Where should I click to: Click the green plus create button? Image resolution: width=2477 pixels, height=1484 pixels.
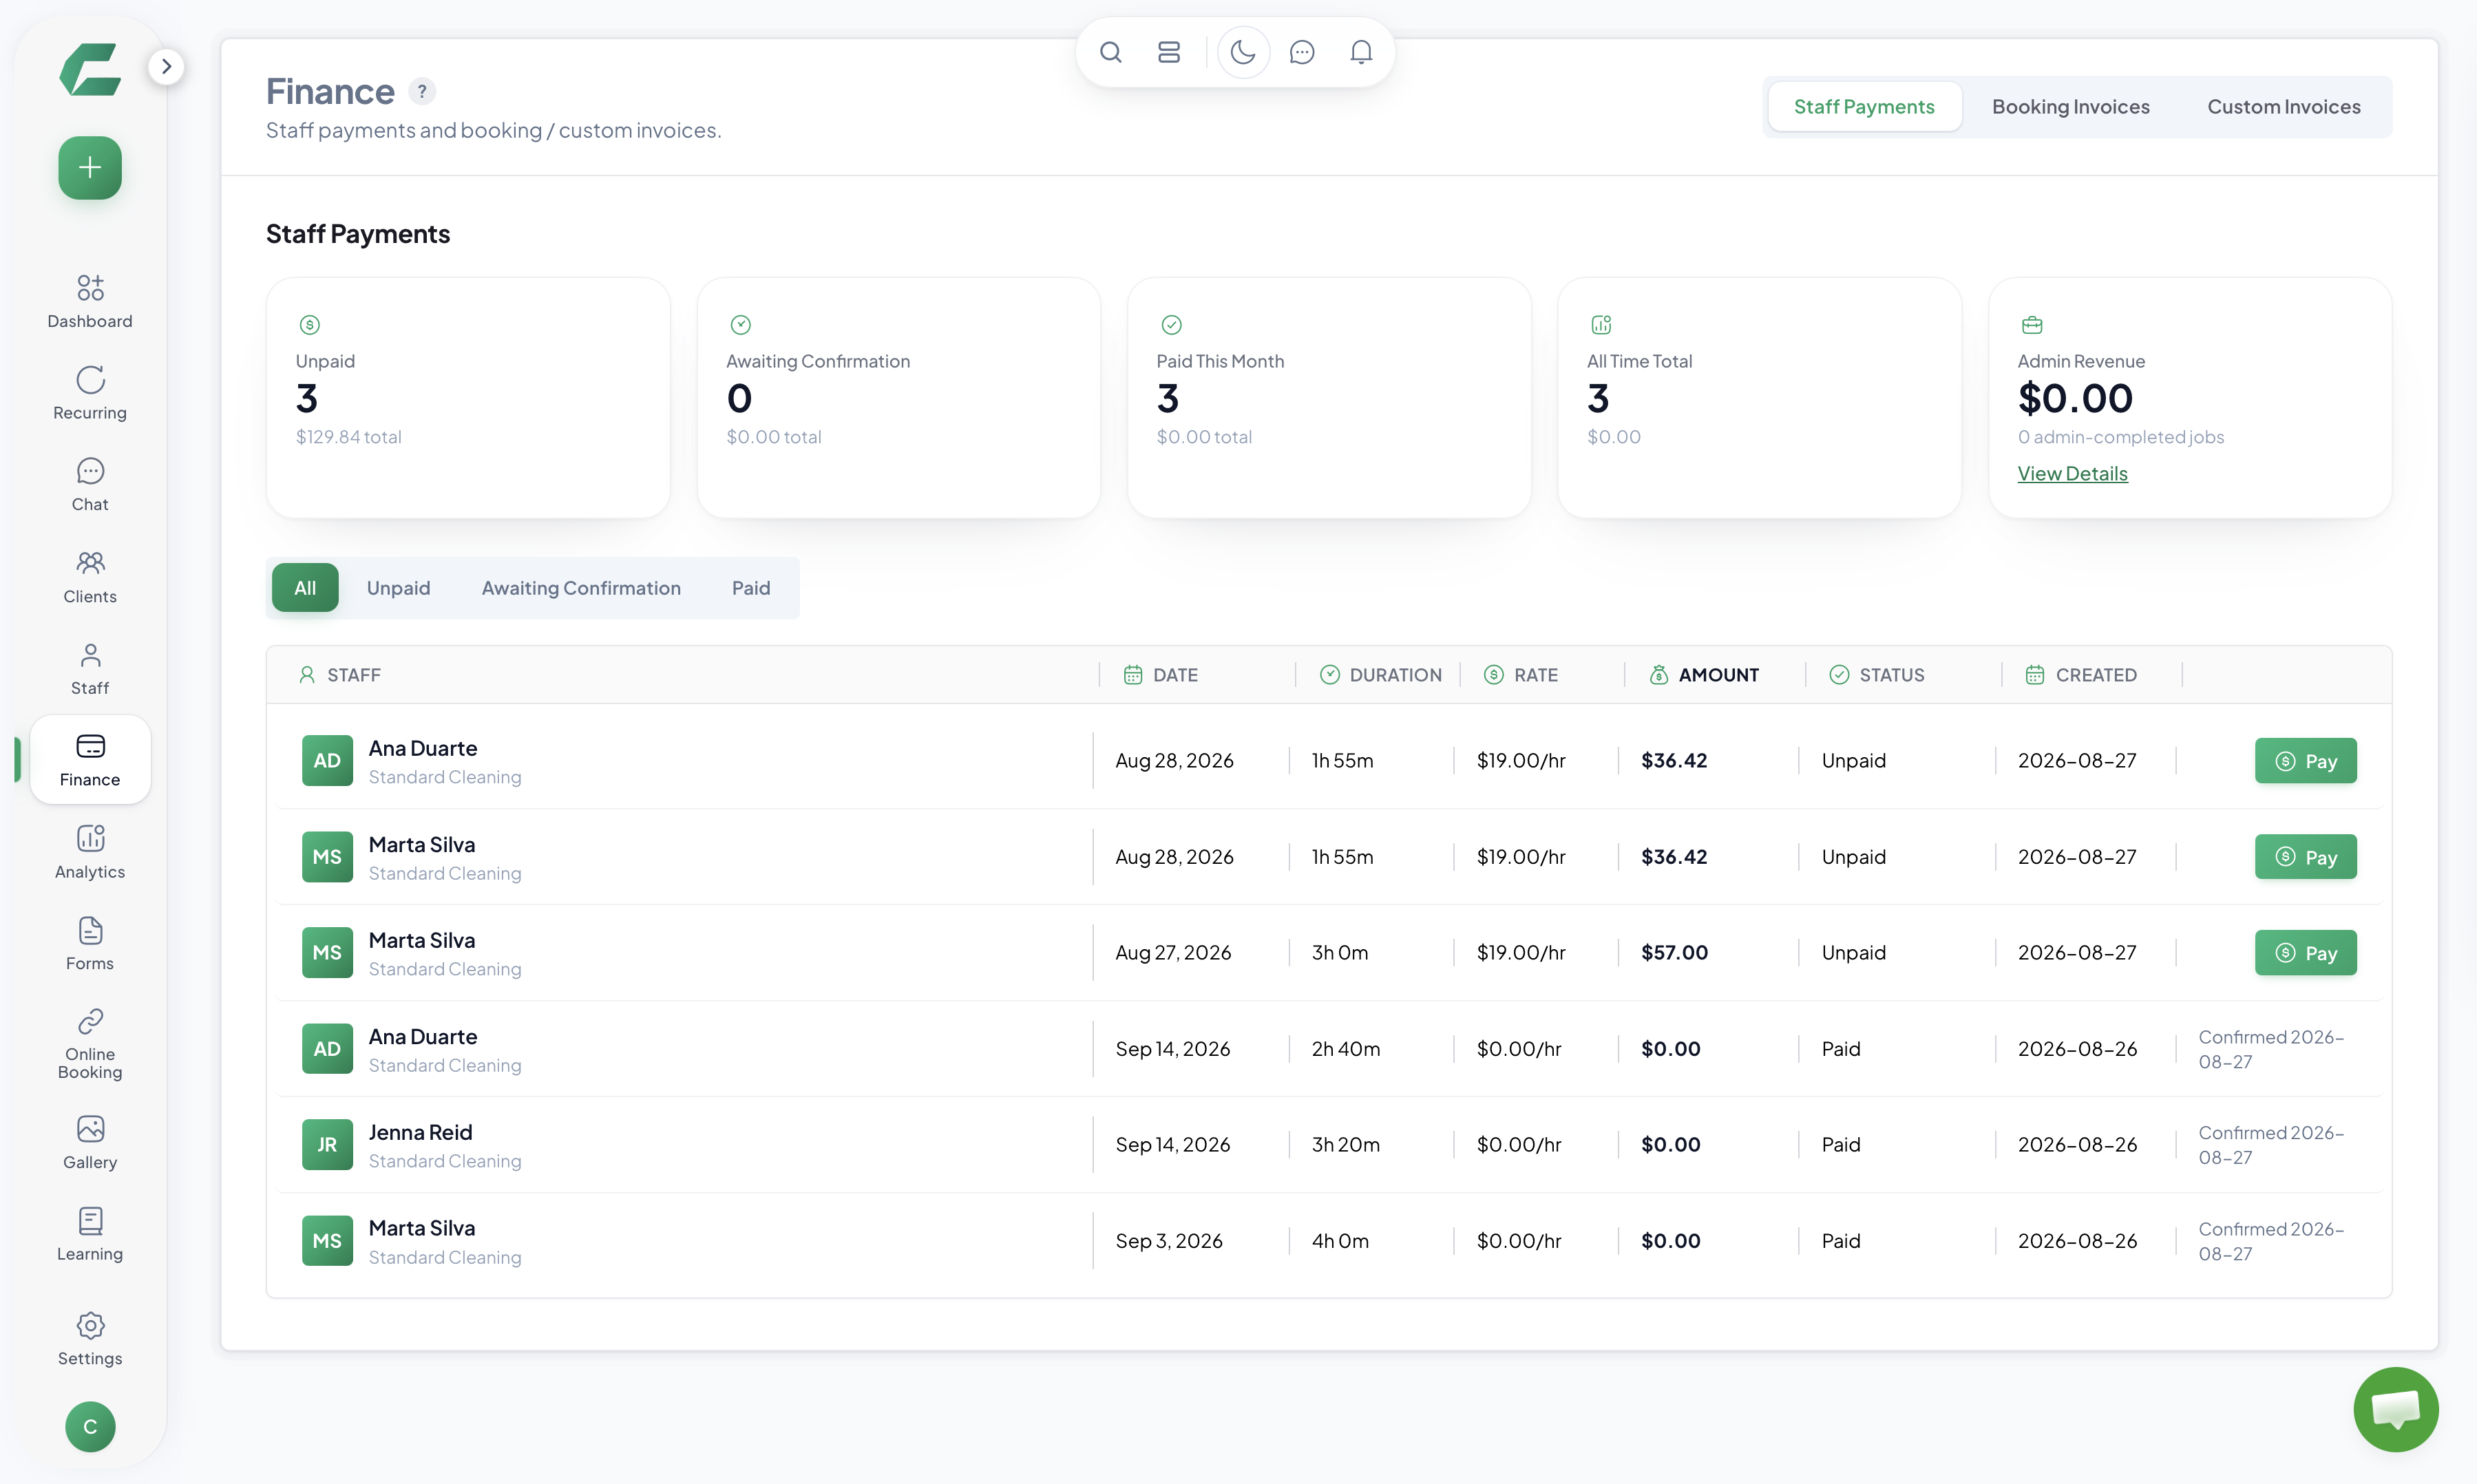pos(90,167)
